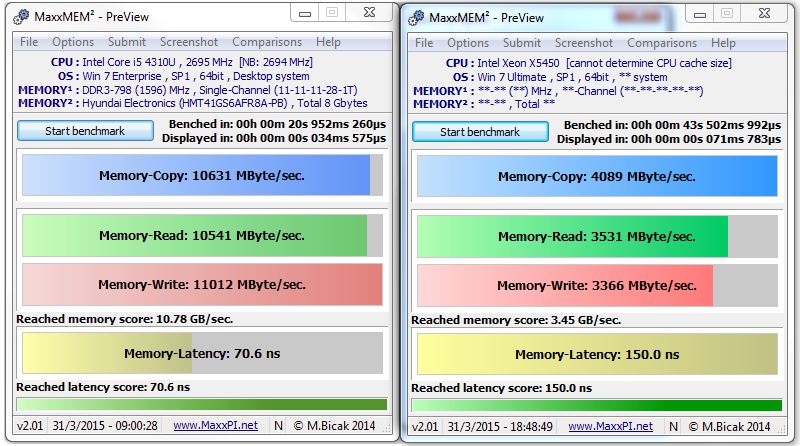Click 'Reached latency score: 150.0 ns' text
Image resolution: width=800 pixels, height=446 pixels.
click(502, 388)
